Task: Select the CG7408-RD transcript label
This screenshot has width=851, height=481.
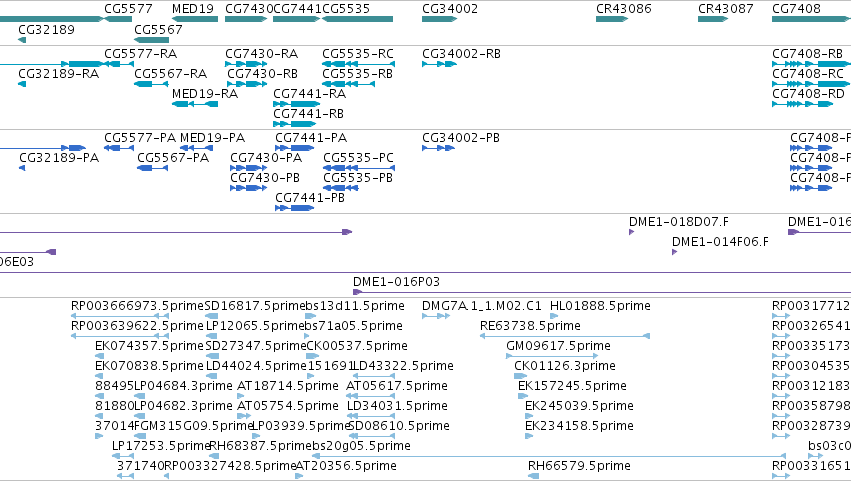Action: tap(808, 94)
